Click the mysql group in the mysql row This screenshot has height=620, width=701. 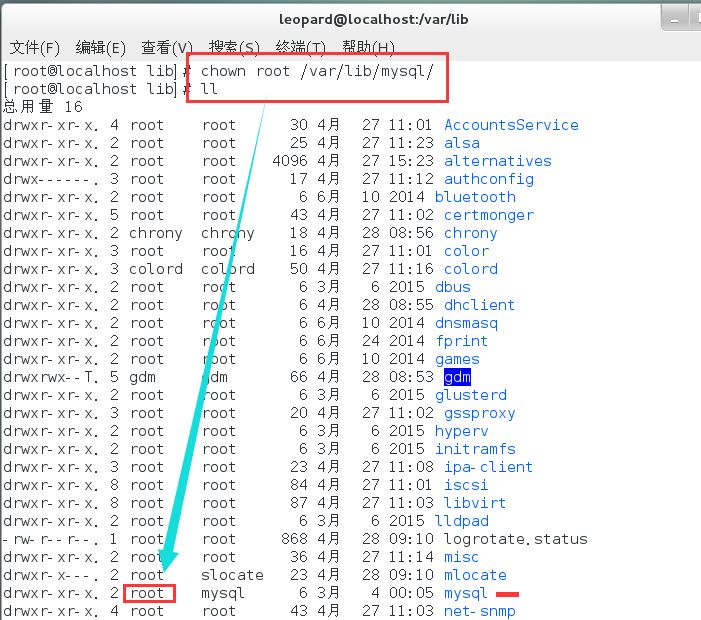(223, 594)
